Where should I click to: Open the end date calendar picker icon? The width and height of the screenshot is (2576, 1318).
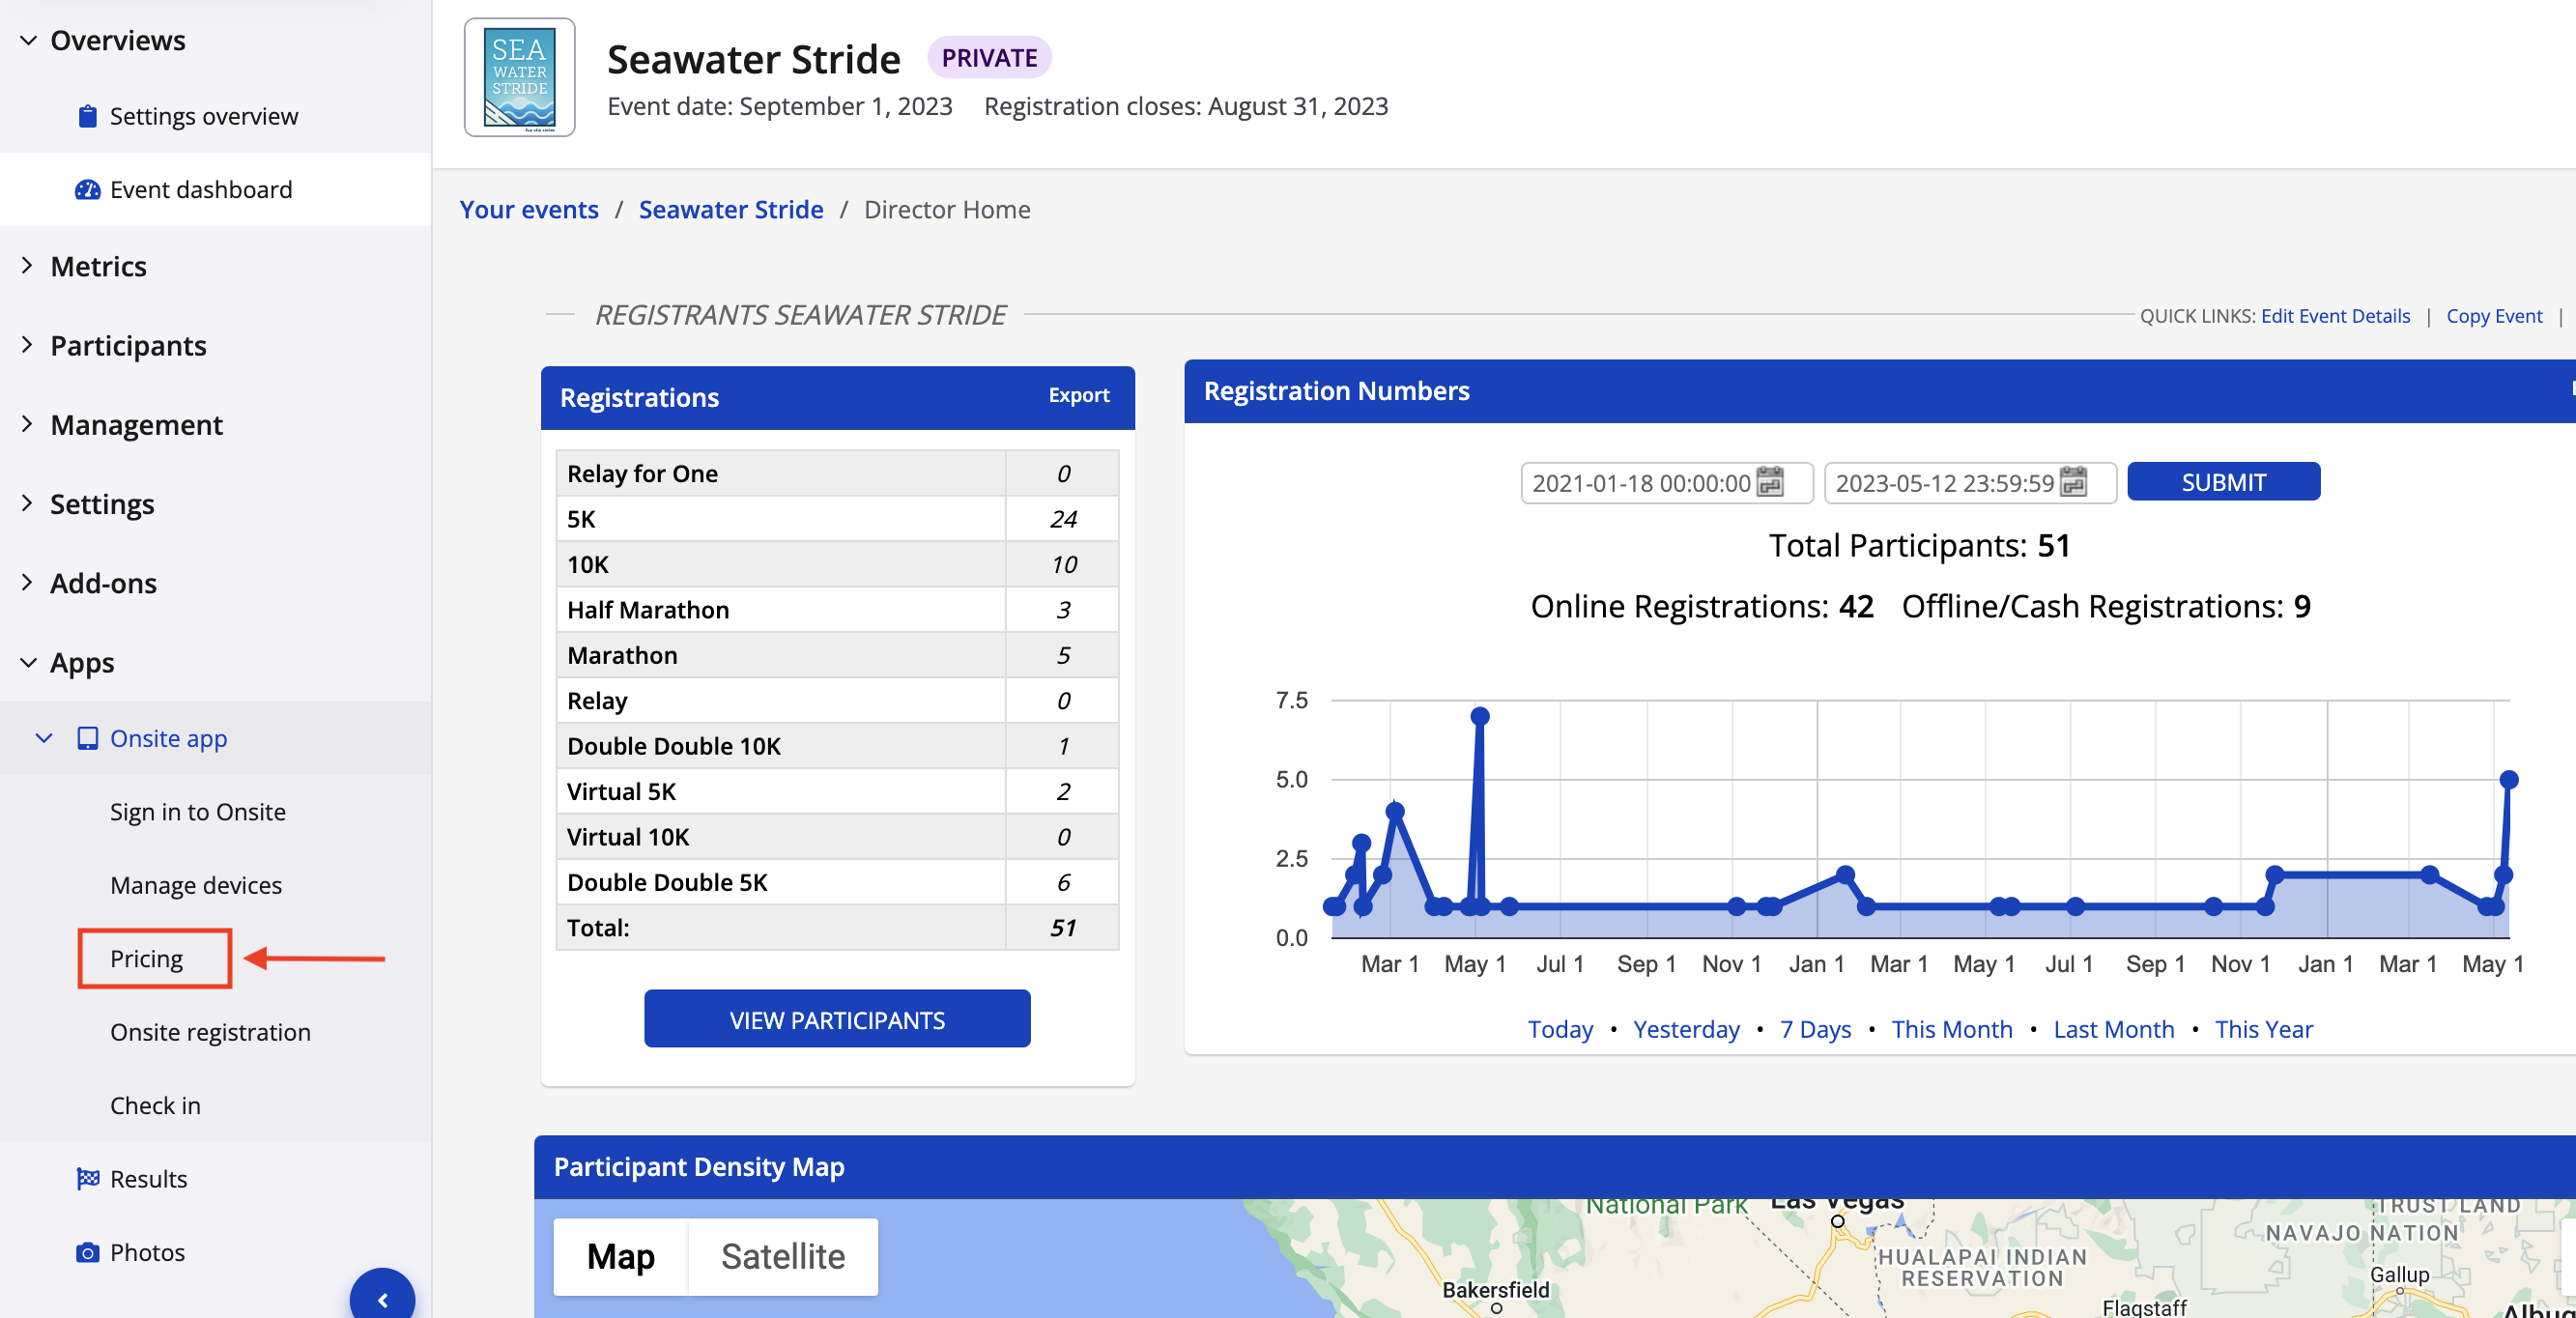pyautogui.click(x=2074, y=482)
